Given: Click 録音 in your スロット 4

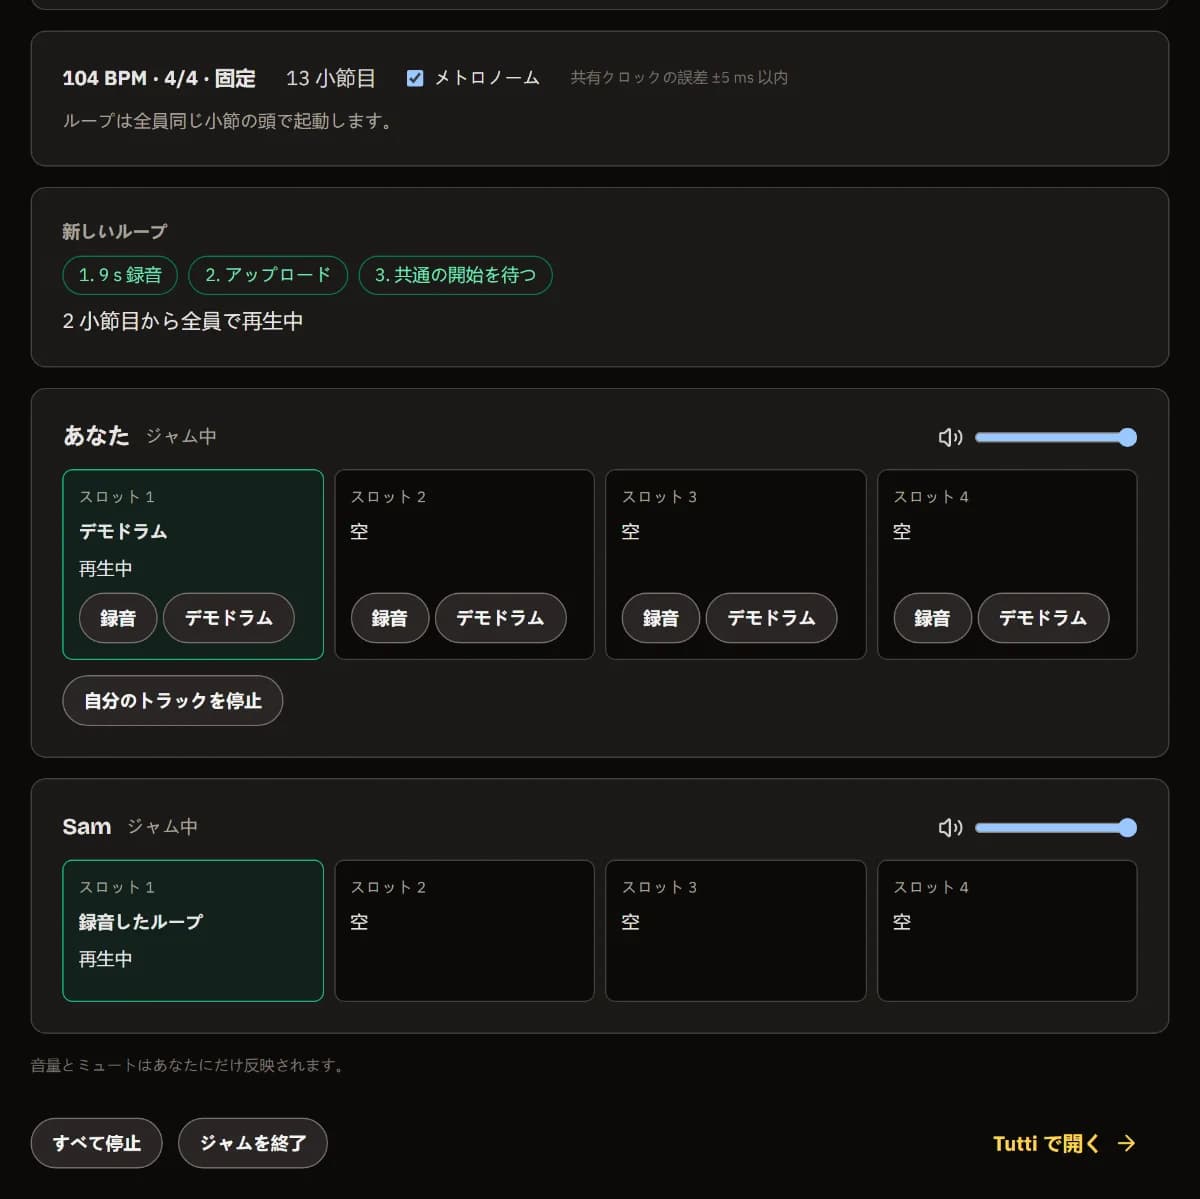Looking at the screenshot, I should tap(932, 618).
